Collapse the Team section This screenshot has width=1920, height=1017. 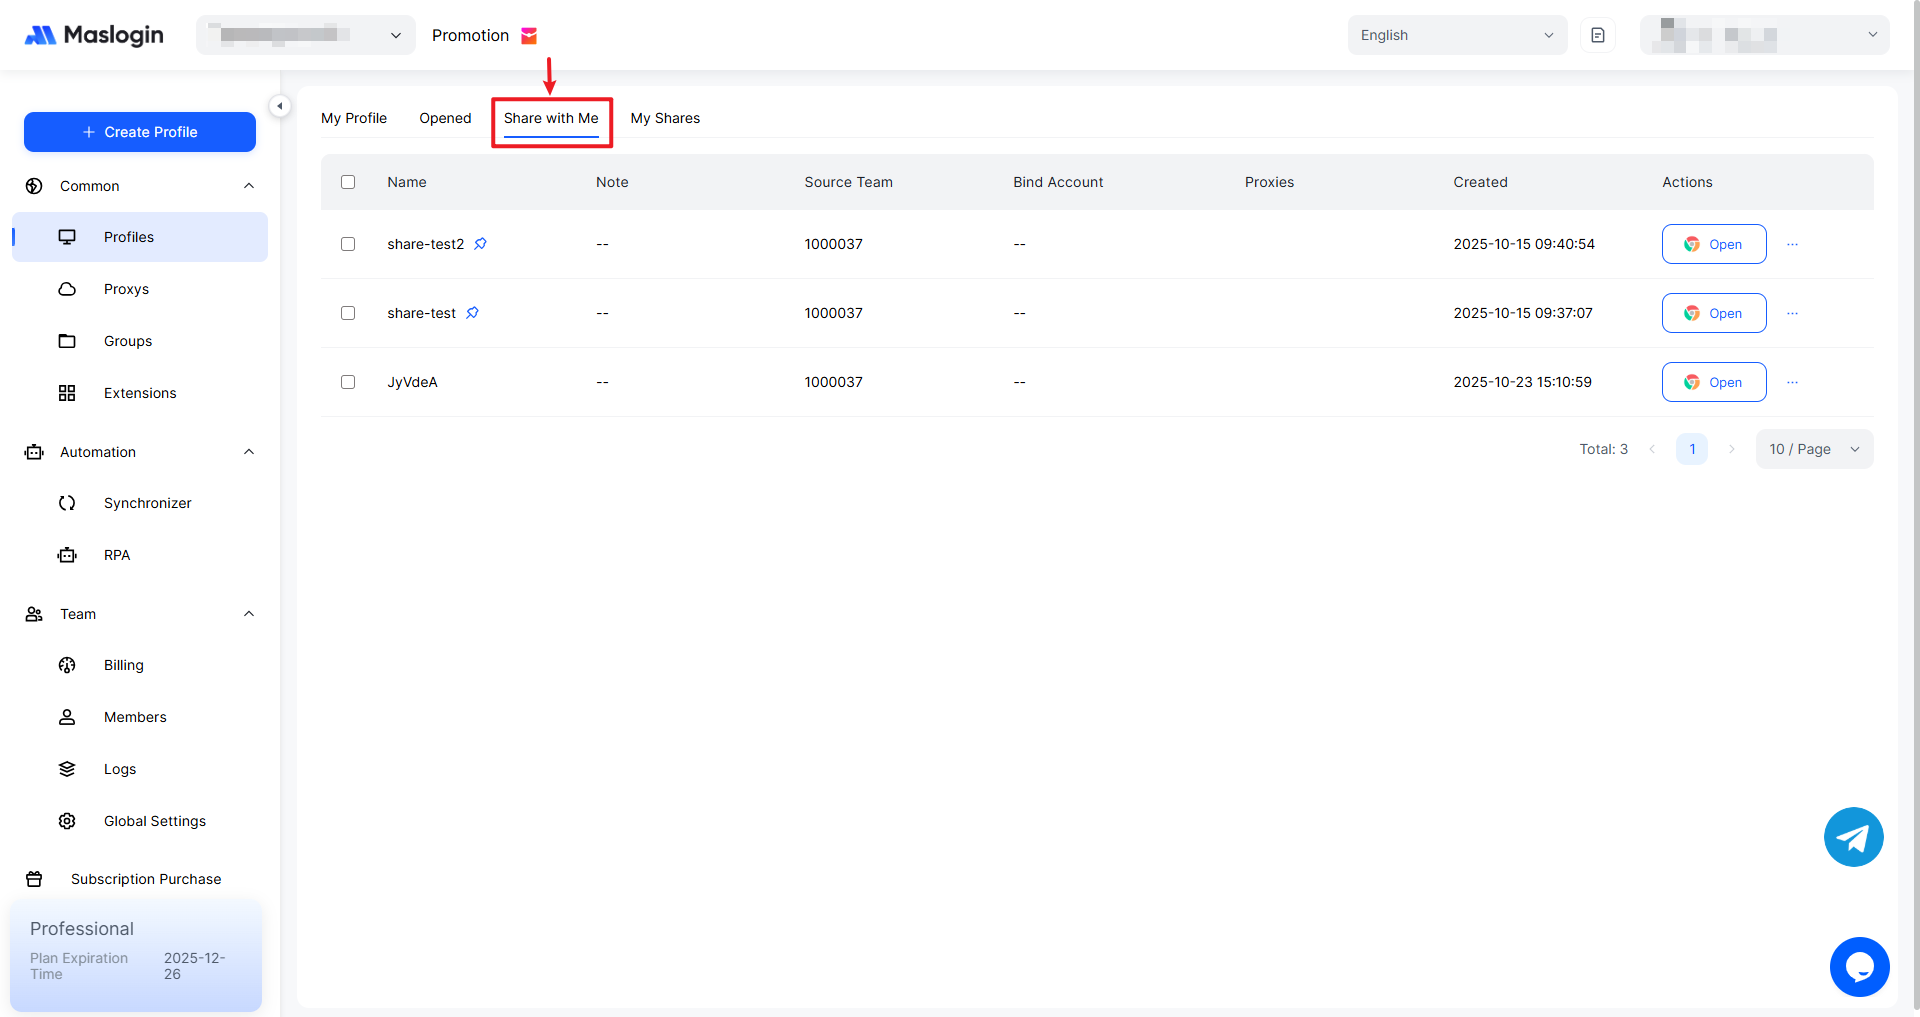tap(249, 614)
